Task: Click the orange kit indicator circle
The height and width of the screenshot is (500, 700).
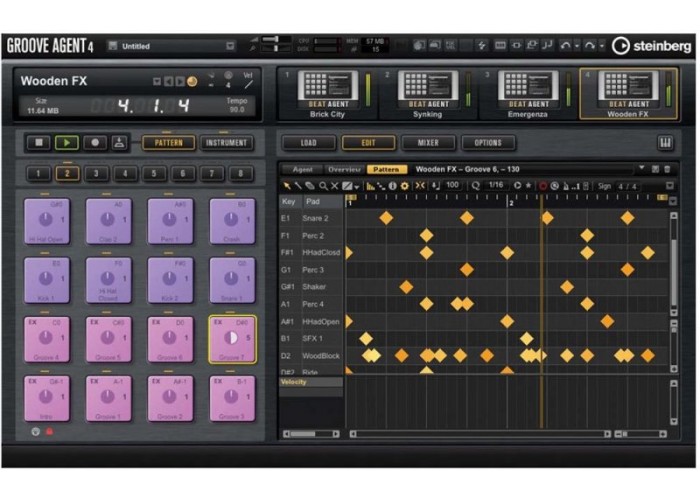Action: tap(192, 82)
